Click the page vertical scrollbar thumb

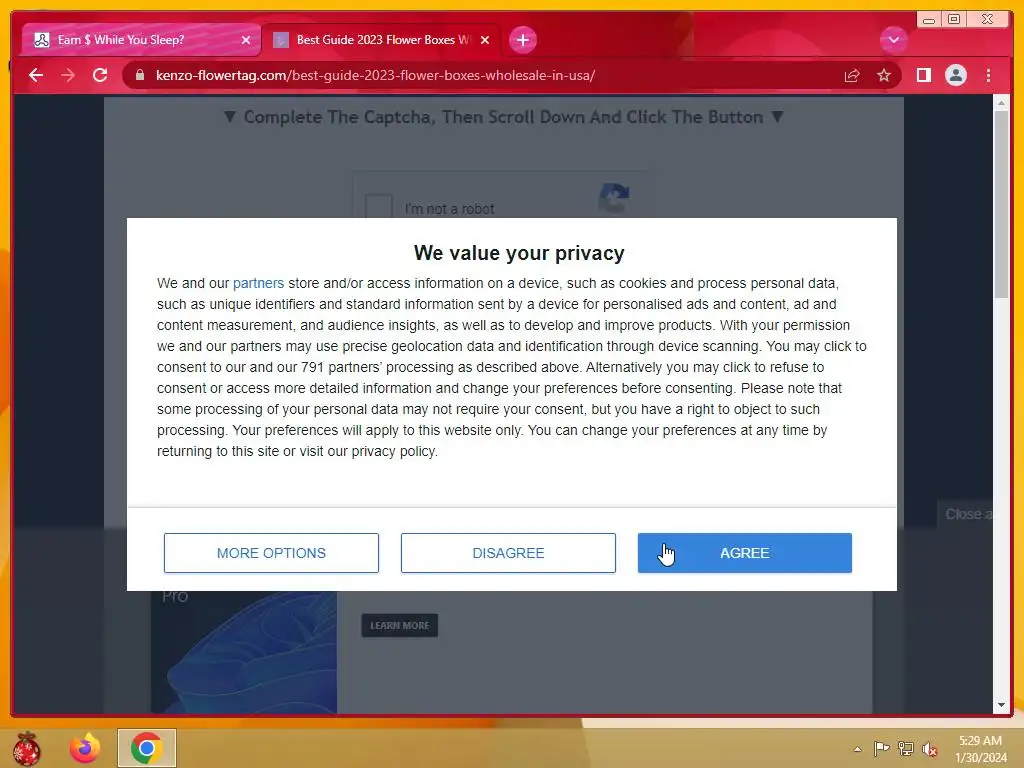[1001, 204]
